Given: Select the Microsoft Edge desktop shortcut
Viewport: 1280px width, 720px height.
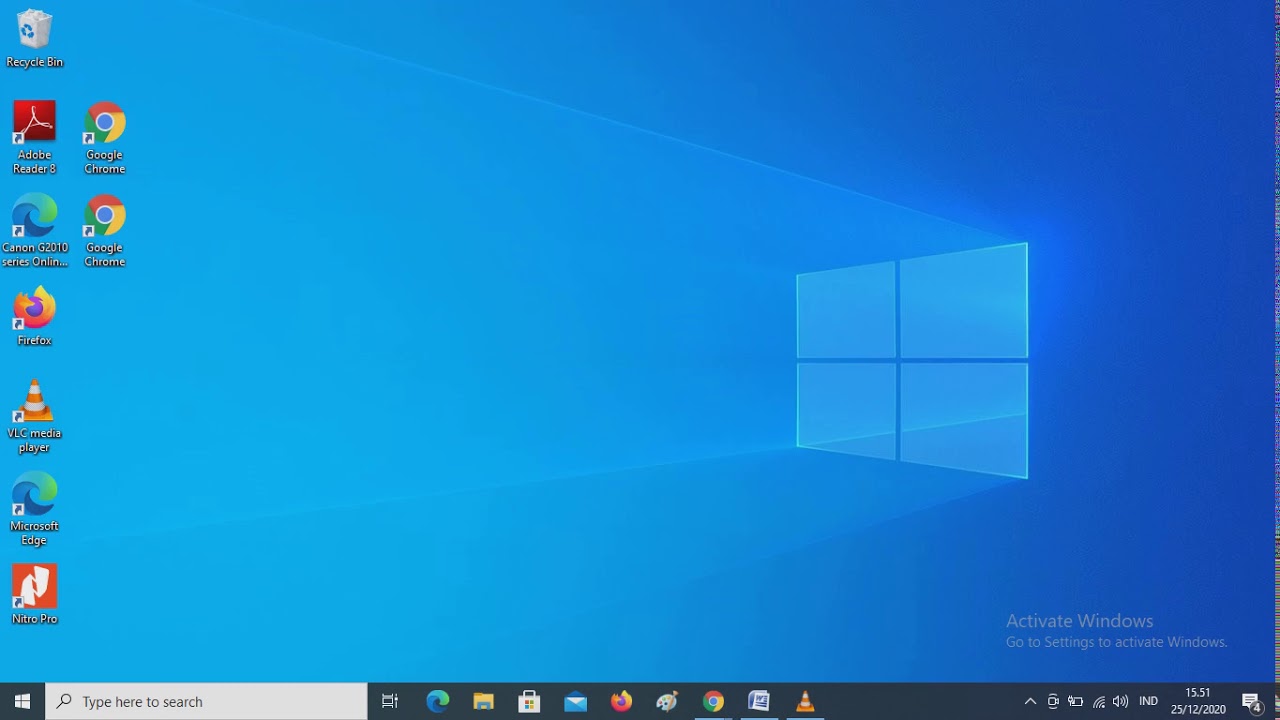Looking at the screenshot, I should (x=34, y=510).
